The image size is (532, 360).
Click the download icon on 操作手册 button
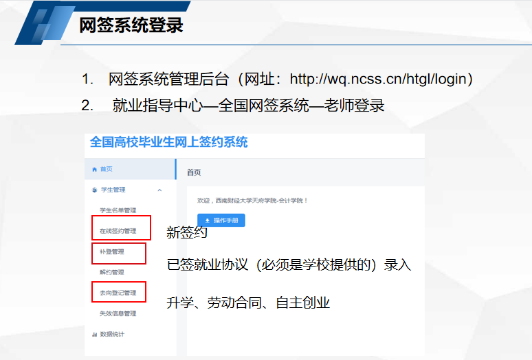[207, 221]
